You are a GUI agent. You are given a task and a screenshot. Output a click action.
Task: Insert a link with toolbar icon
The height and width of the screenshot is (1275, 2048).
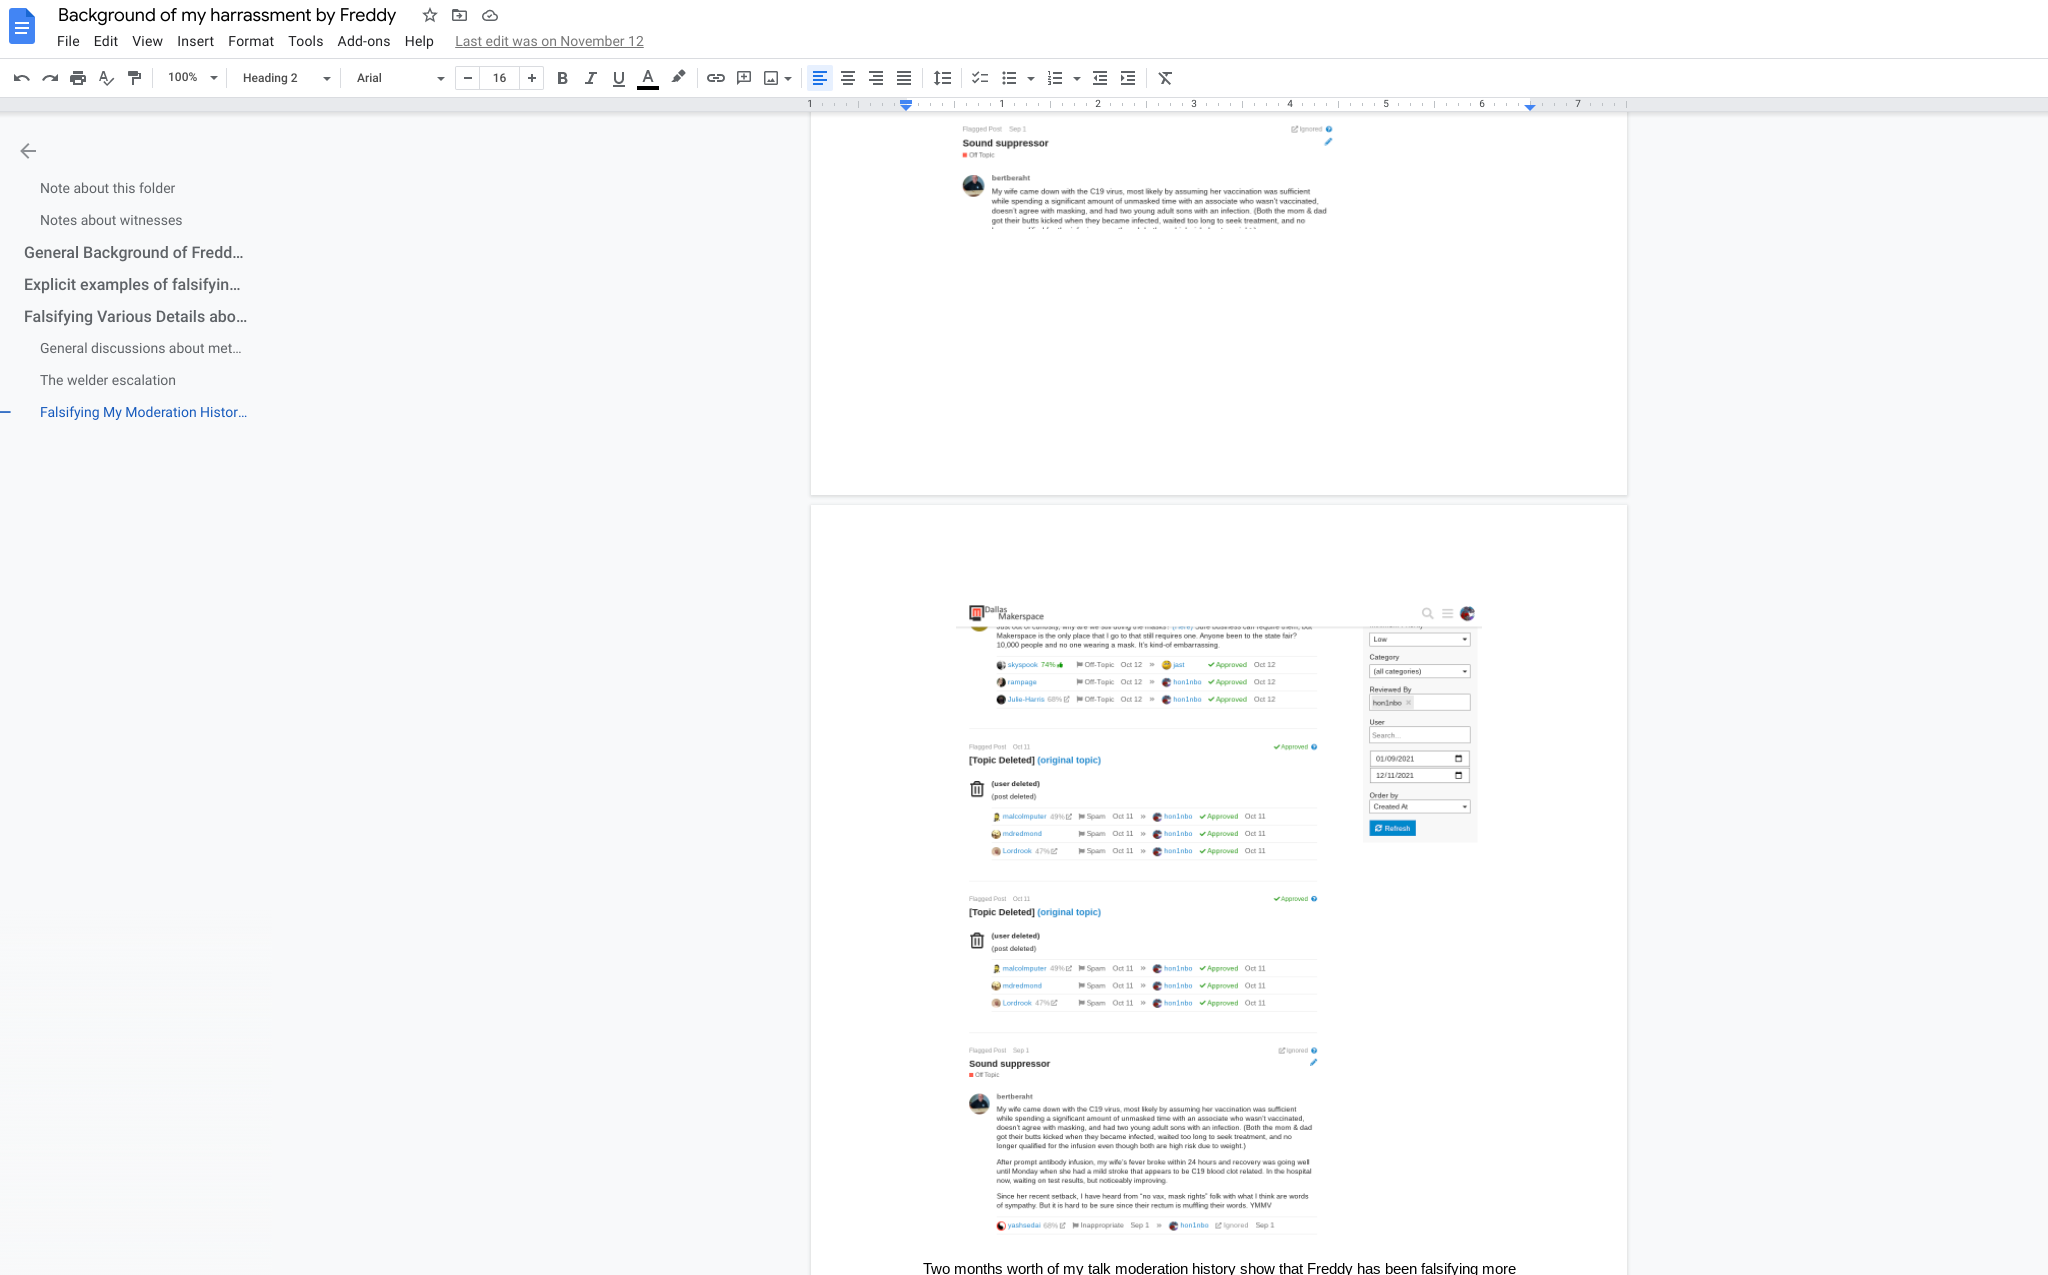(x=715, y=78)
